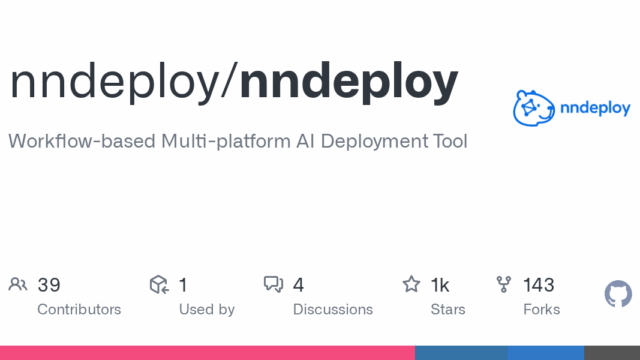Click the Discussions speech bubbles icon
The image size is (640, 360).
tap(273, 284)
